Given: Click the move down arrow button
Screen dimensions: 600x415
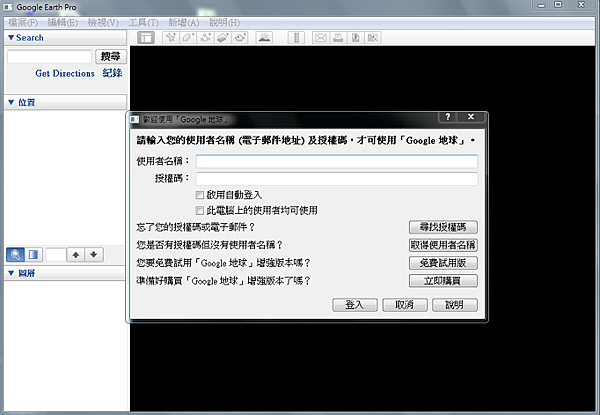Looking at the screenshot, I should pyautogui.click(x=94, y=255).
